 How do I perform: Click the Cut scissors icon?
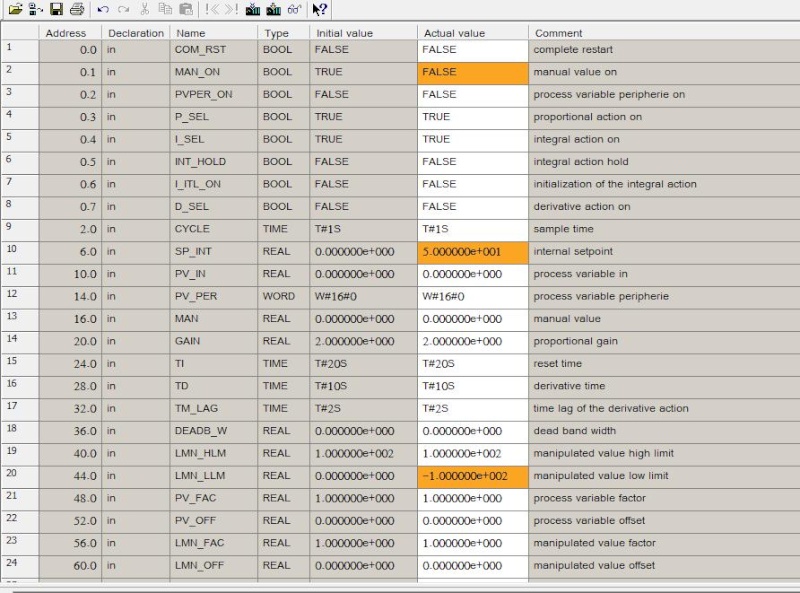coord(144,9)
